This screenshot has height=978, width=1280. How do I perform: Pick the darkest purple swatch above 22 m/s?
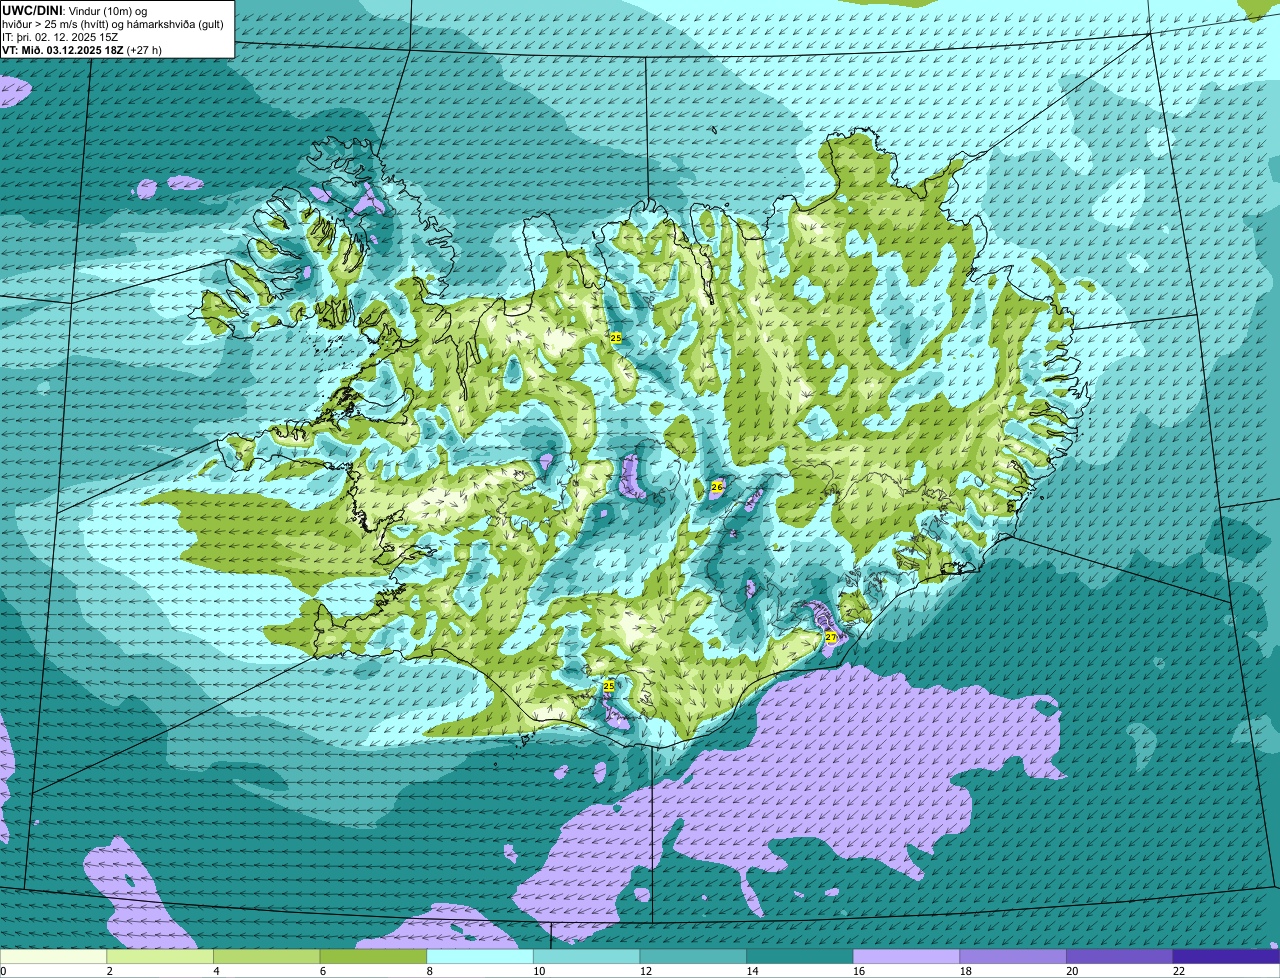pyautogui.click(x=1226, y=956)
